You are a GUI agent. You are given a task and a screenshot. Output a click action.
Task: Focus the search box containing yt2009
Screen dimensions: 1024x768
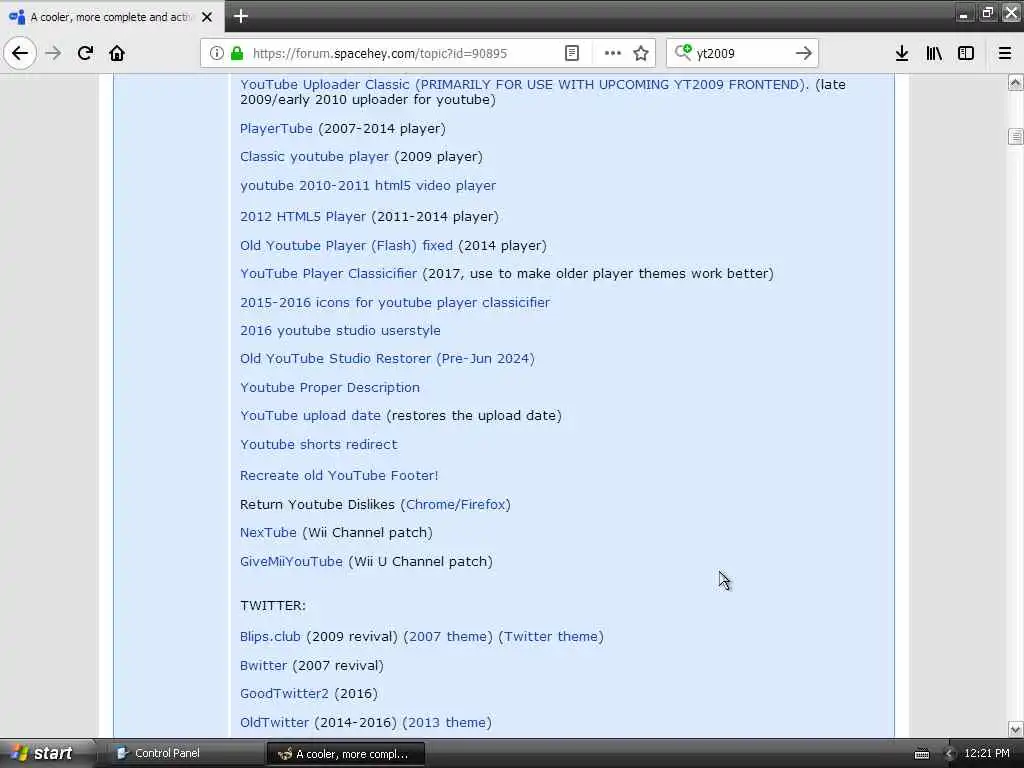(741, 54)
